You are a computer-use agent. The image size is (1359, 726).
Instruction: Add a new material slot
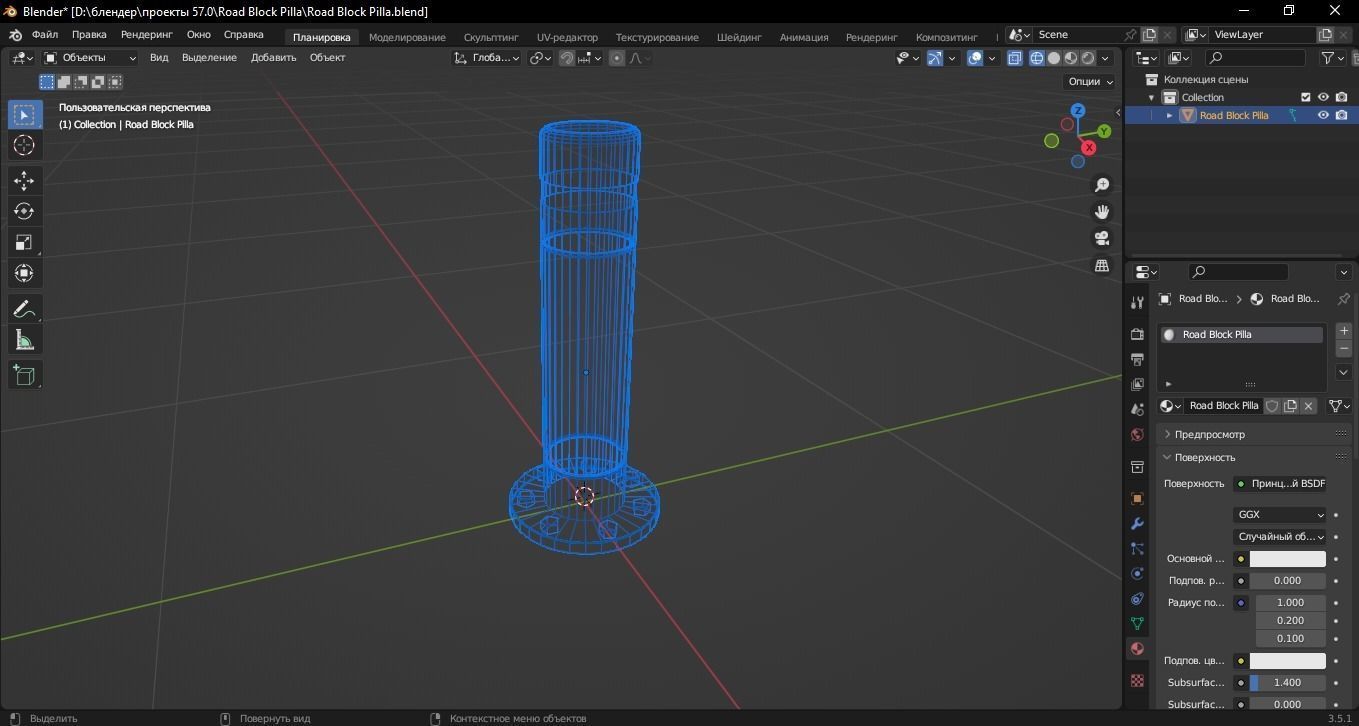point(1343,330)
